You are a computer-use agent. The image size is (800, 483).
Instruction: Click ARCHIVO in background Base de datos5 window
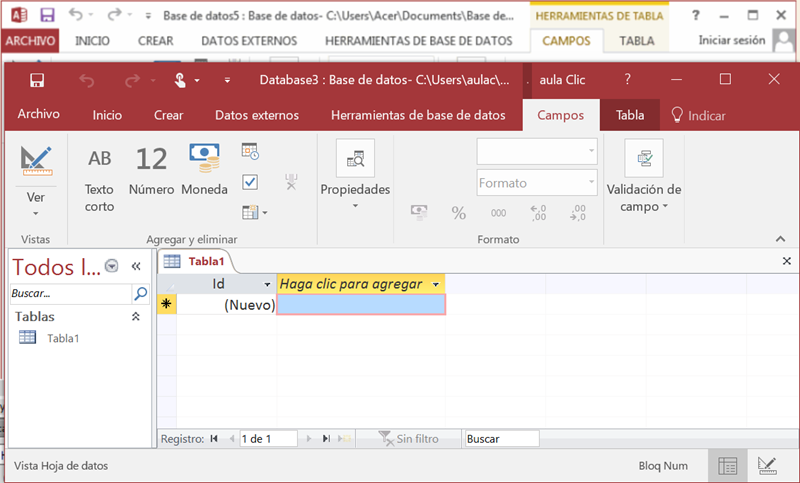click(30, 41)
